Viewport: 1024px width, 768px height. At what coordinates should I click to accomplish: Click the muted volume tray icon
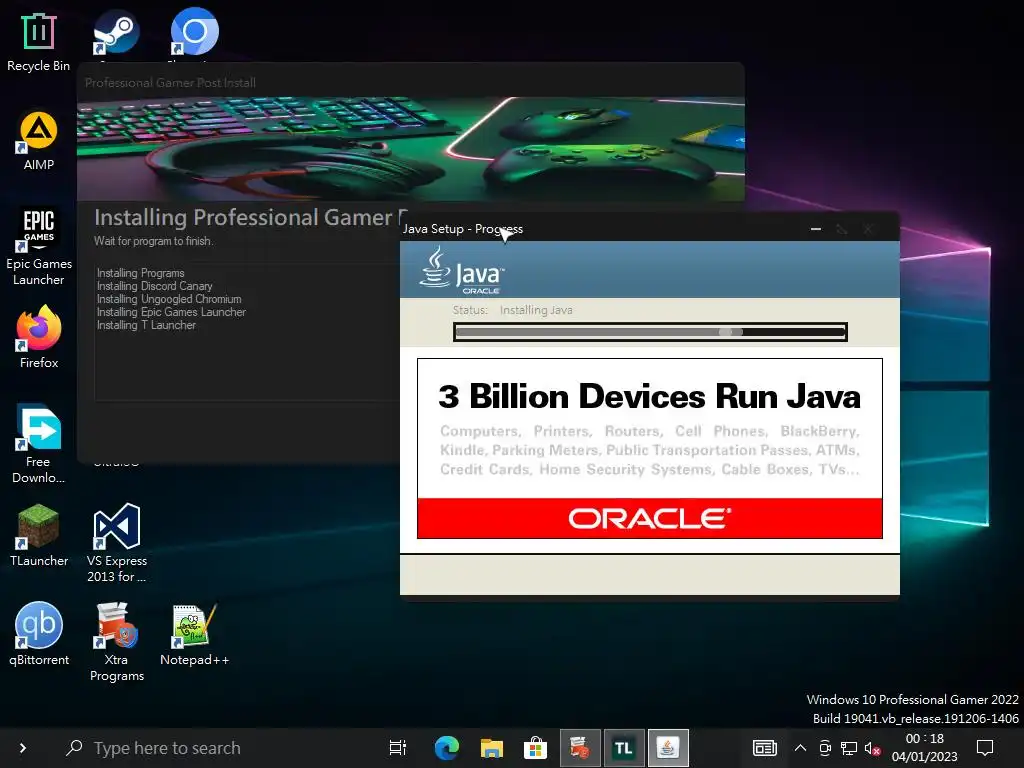(872, 748)
